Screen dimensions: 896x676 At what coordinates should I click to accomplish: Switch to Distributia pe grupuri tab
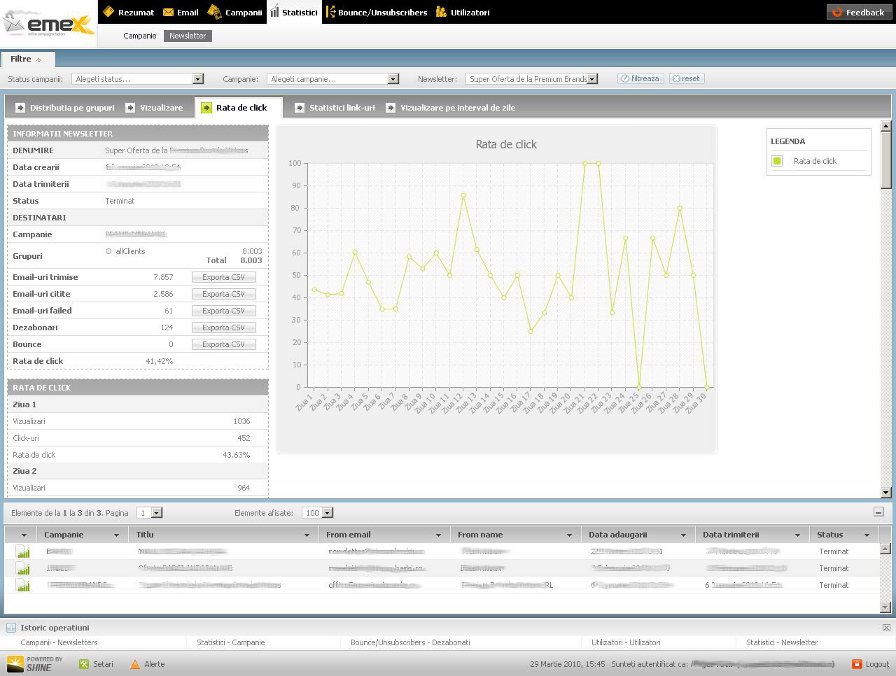click(x=65, y=107)
